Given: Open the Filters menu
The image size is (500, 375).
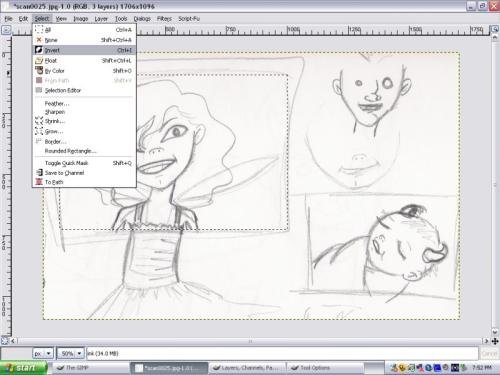Looking at the screenshot, I should click(164, 19).
